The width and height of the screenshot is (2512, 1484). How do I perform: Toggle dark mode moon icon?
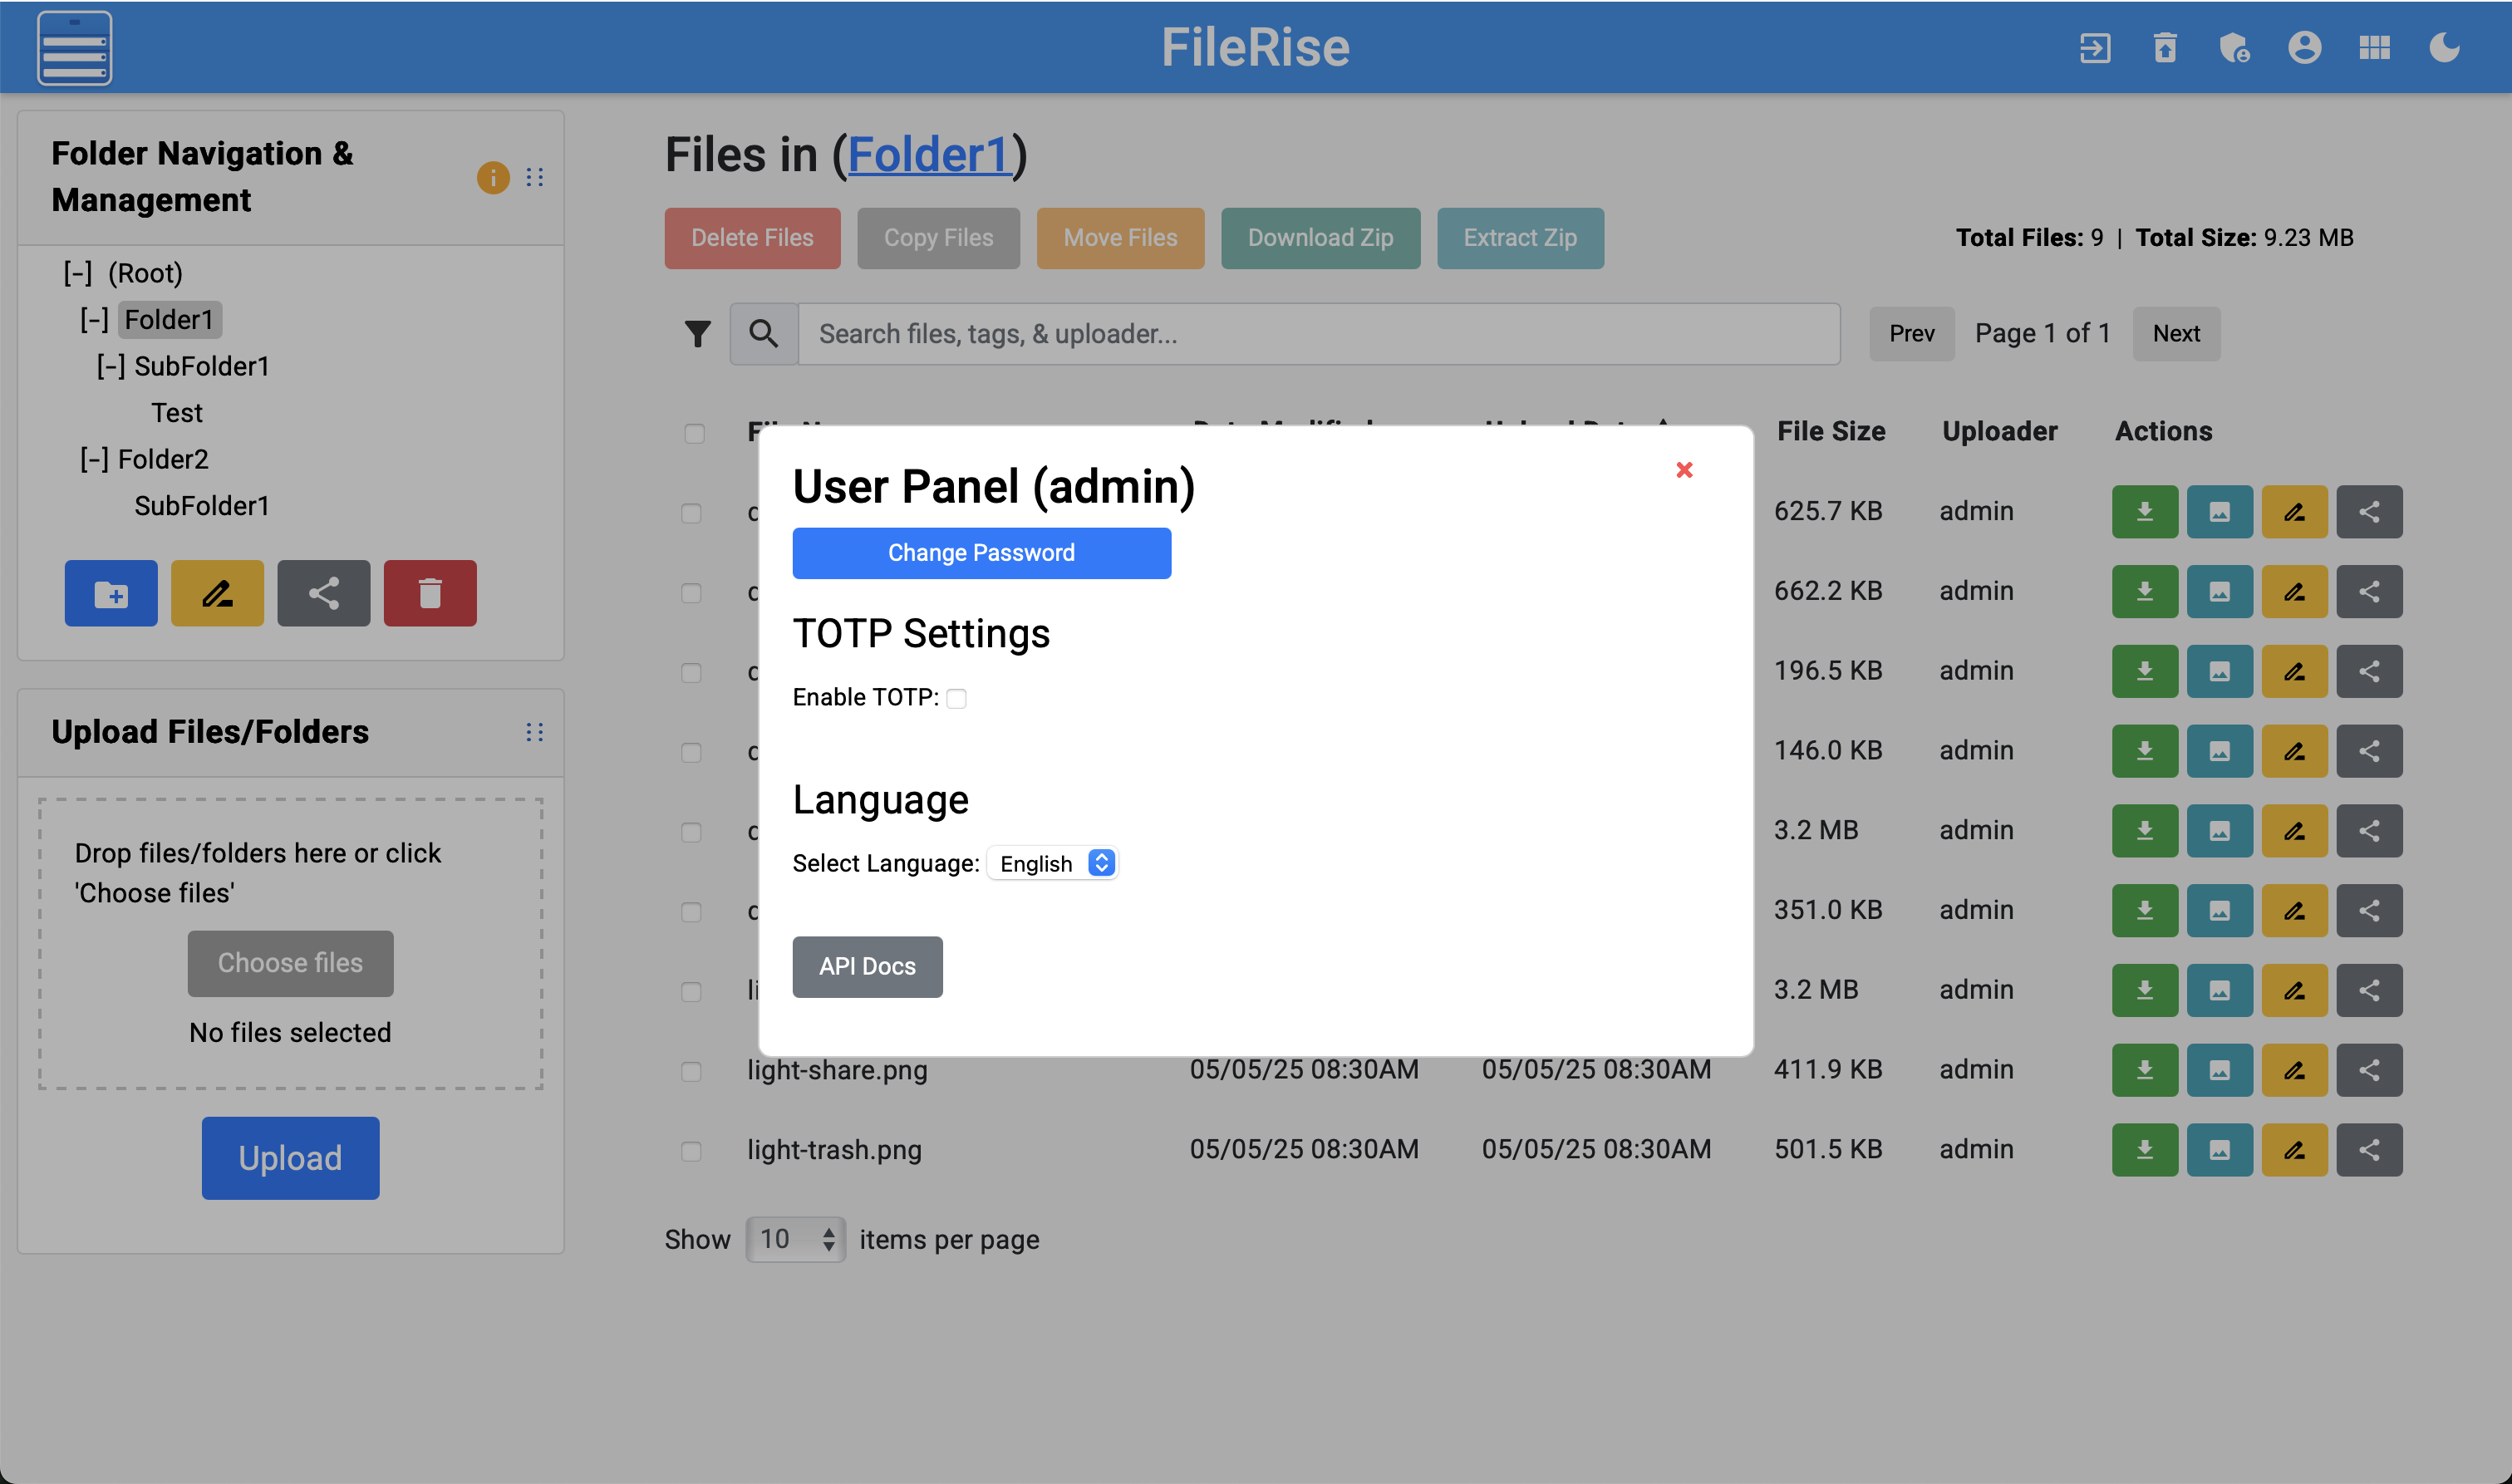click(2443, 47)
